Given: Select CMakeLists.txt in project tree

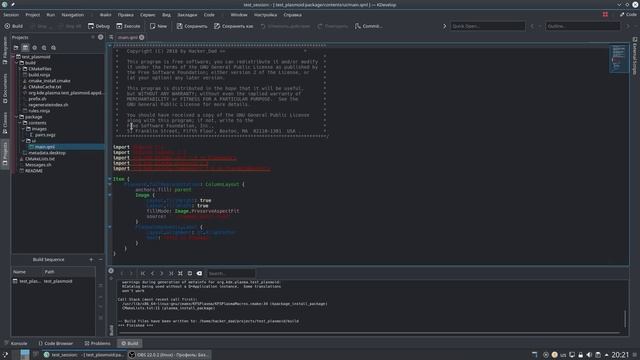Looking at the screenshot, I should tap(40, 159).
